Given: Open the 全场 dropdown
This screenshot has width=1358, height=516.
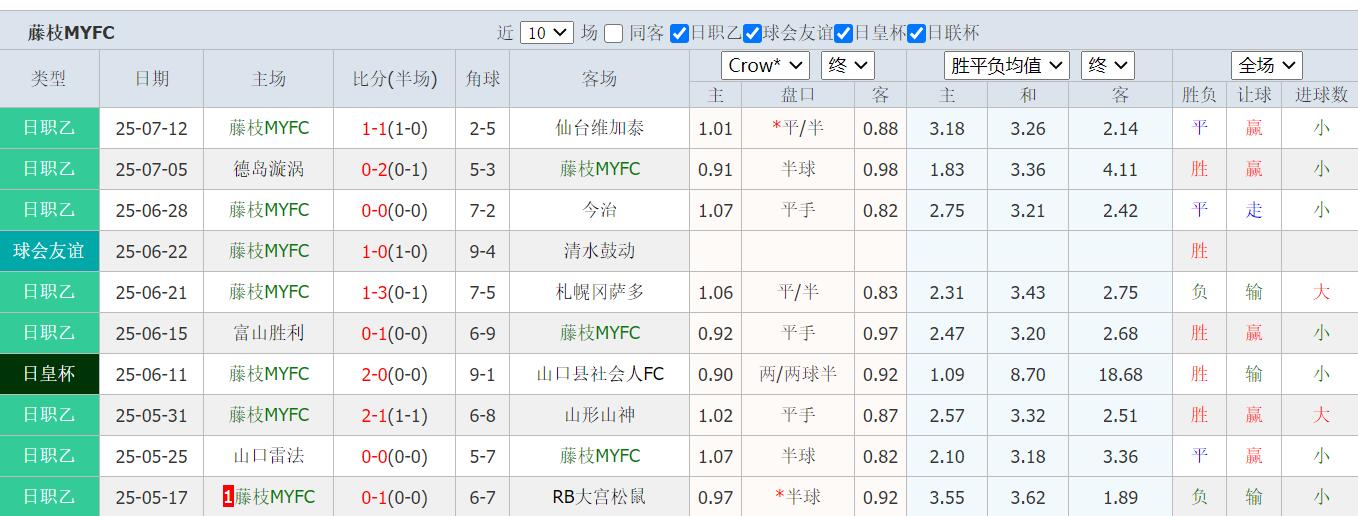Looking at the screenshot, I should pos(1267,66).
